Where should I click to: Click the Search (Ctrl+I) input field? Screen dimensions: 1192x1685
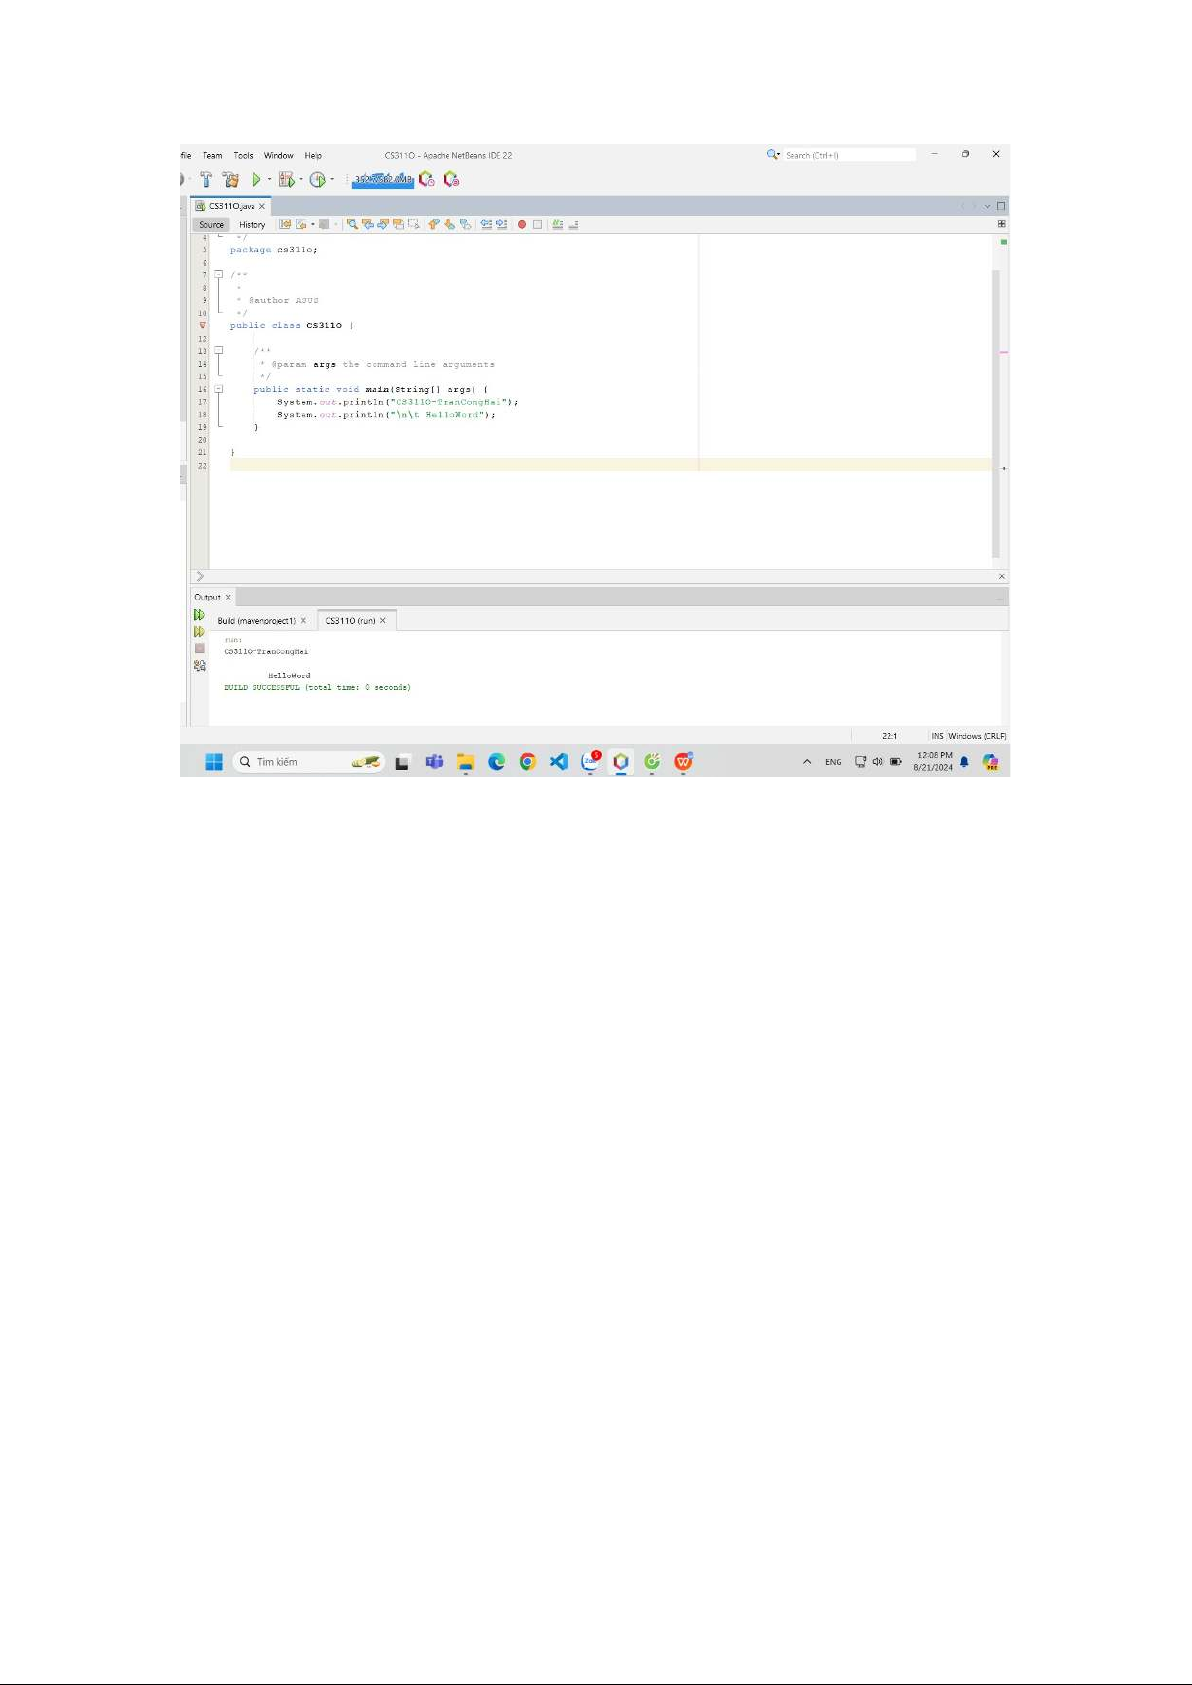pos(848,155)
